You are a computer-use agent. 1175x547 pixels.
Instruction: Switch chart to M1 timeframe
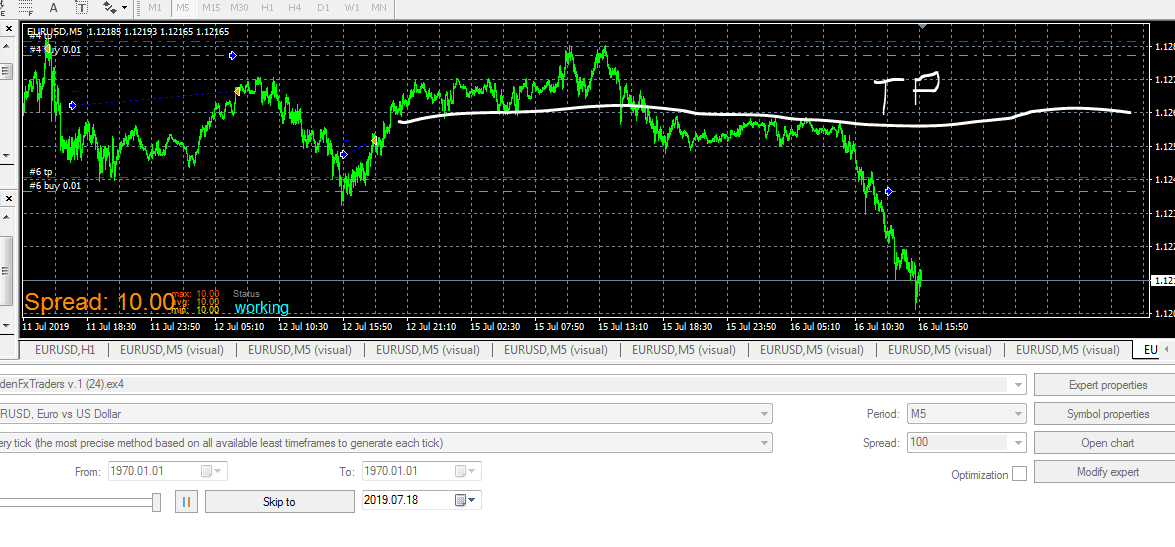point(155,7)
